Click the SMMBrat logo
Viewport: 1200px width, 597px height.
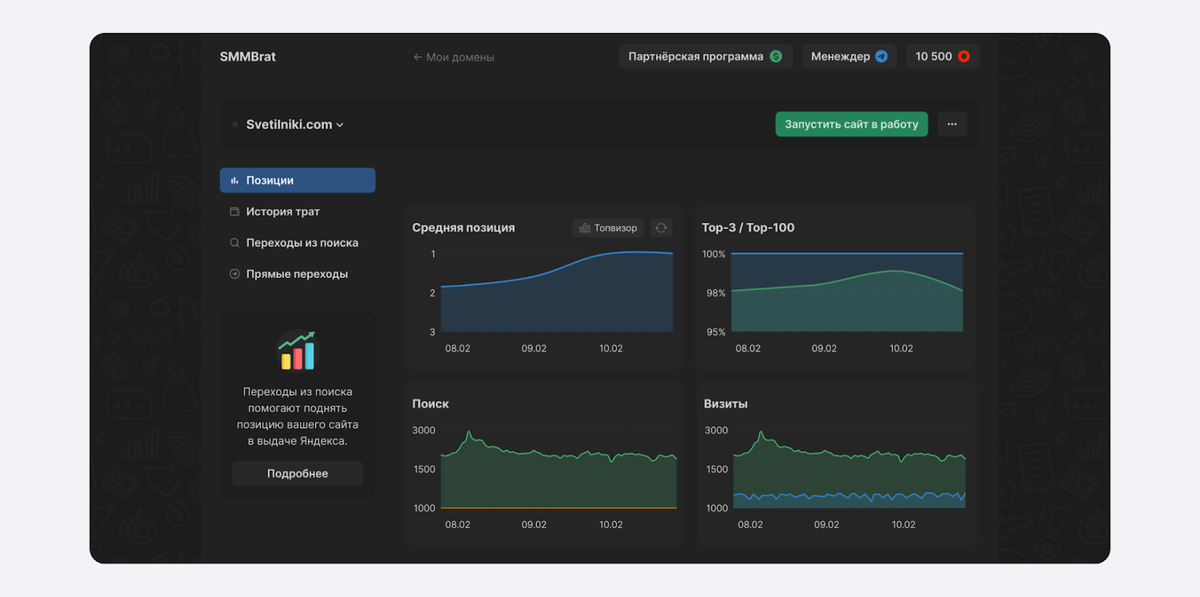click(x=248, y=57)
